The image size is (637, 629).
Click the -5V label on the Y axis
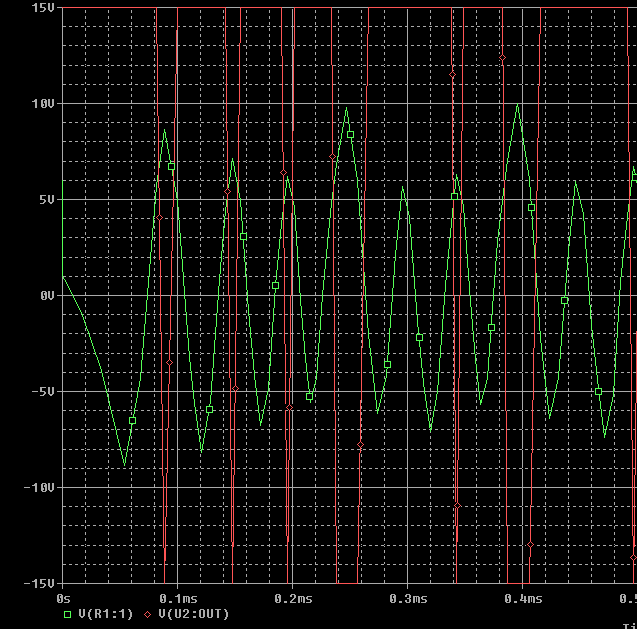click(x=42, y=391)
